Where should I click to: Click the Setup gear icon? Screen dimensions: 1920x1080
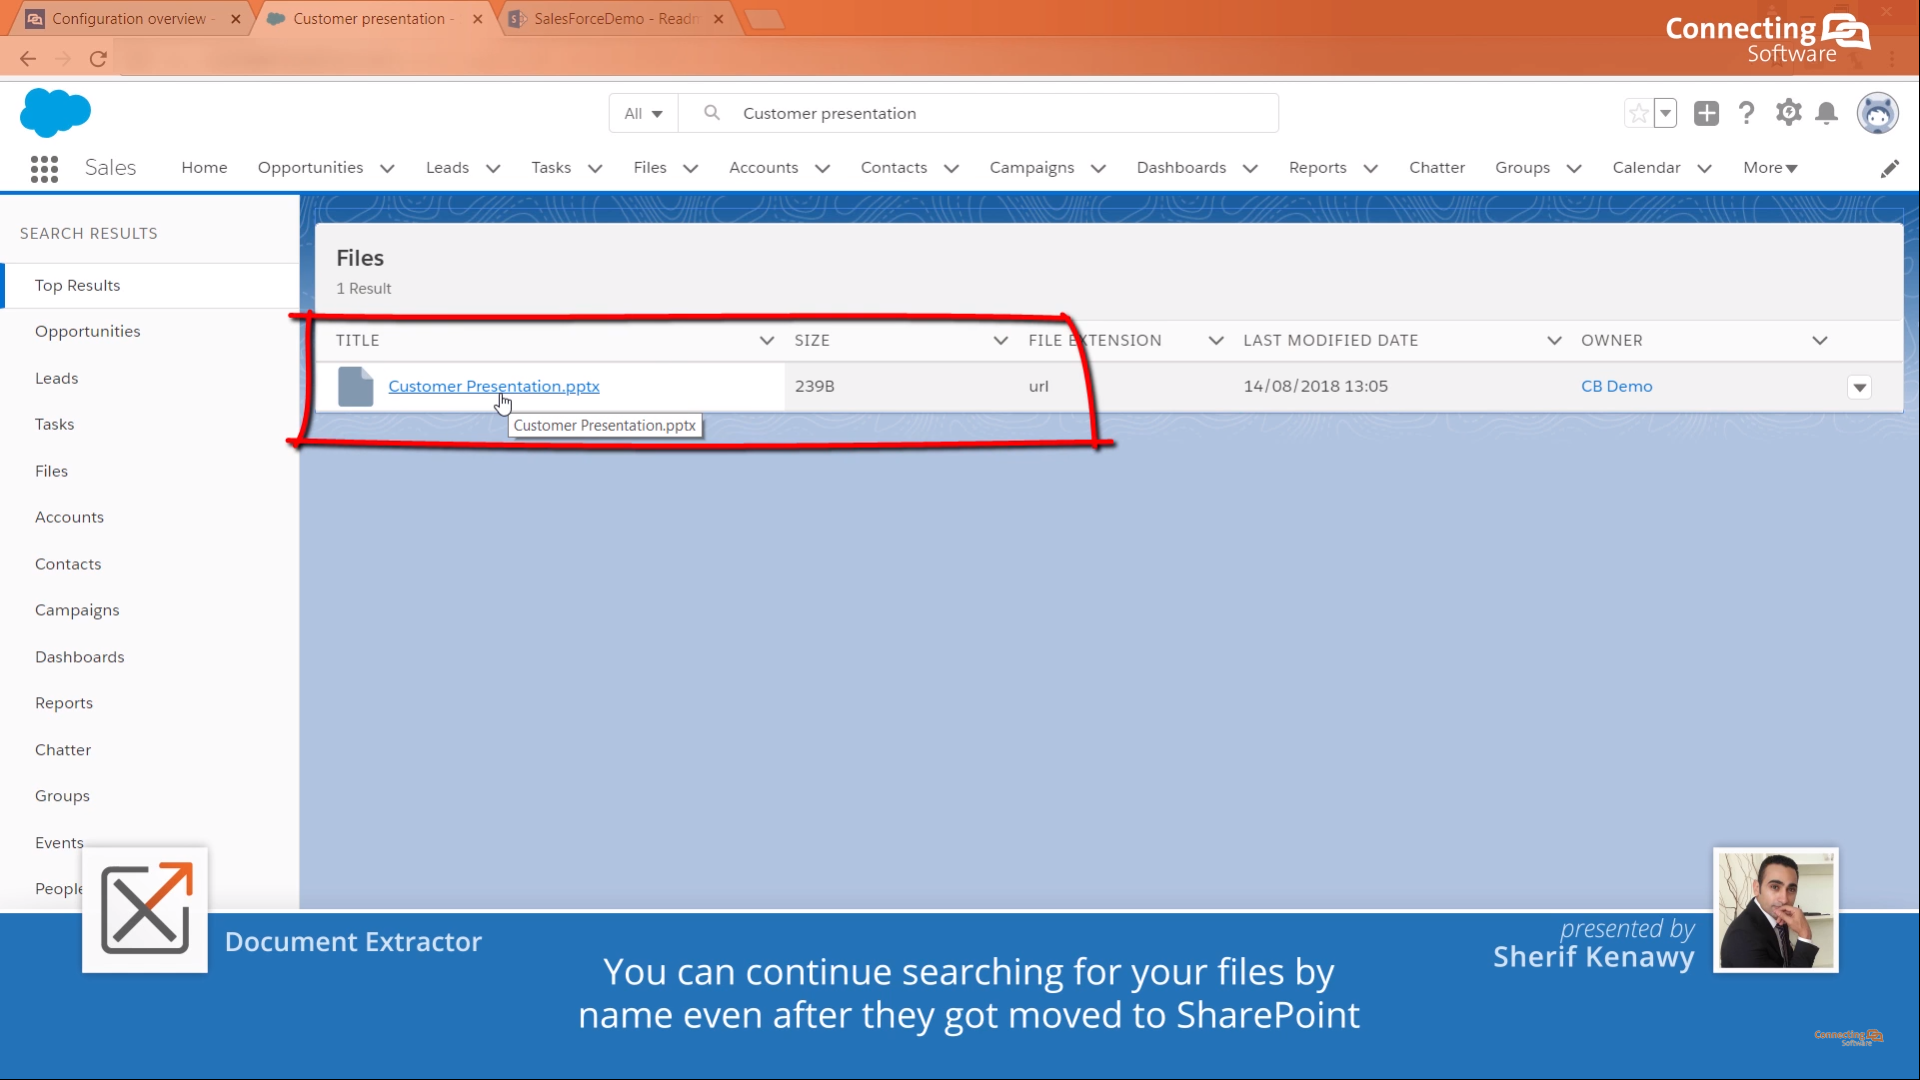coord(1789,113)
